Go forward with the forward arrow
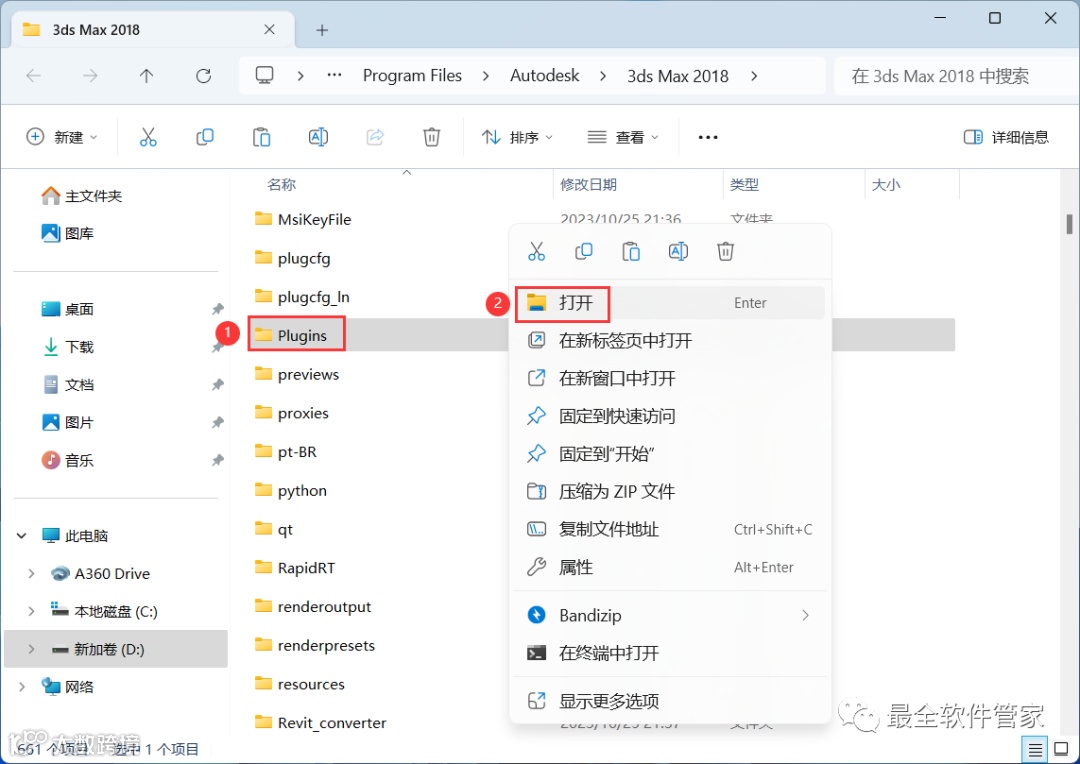 (x=90, y=76)
